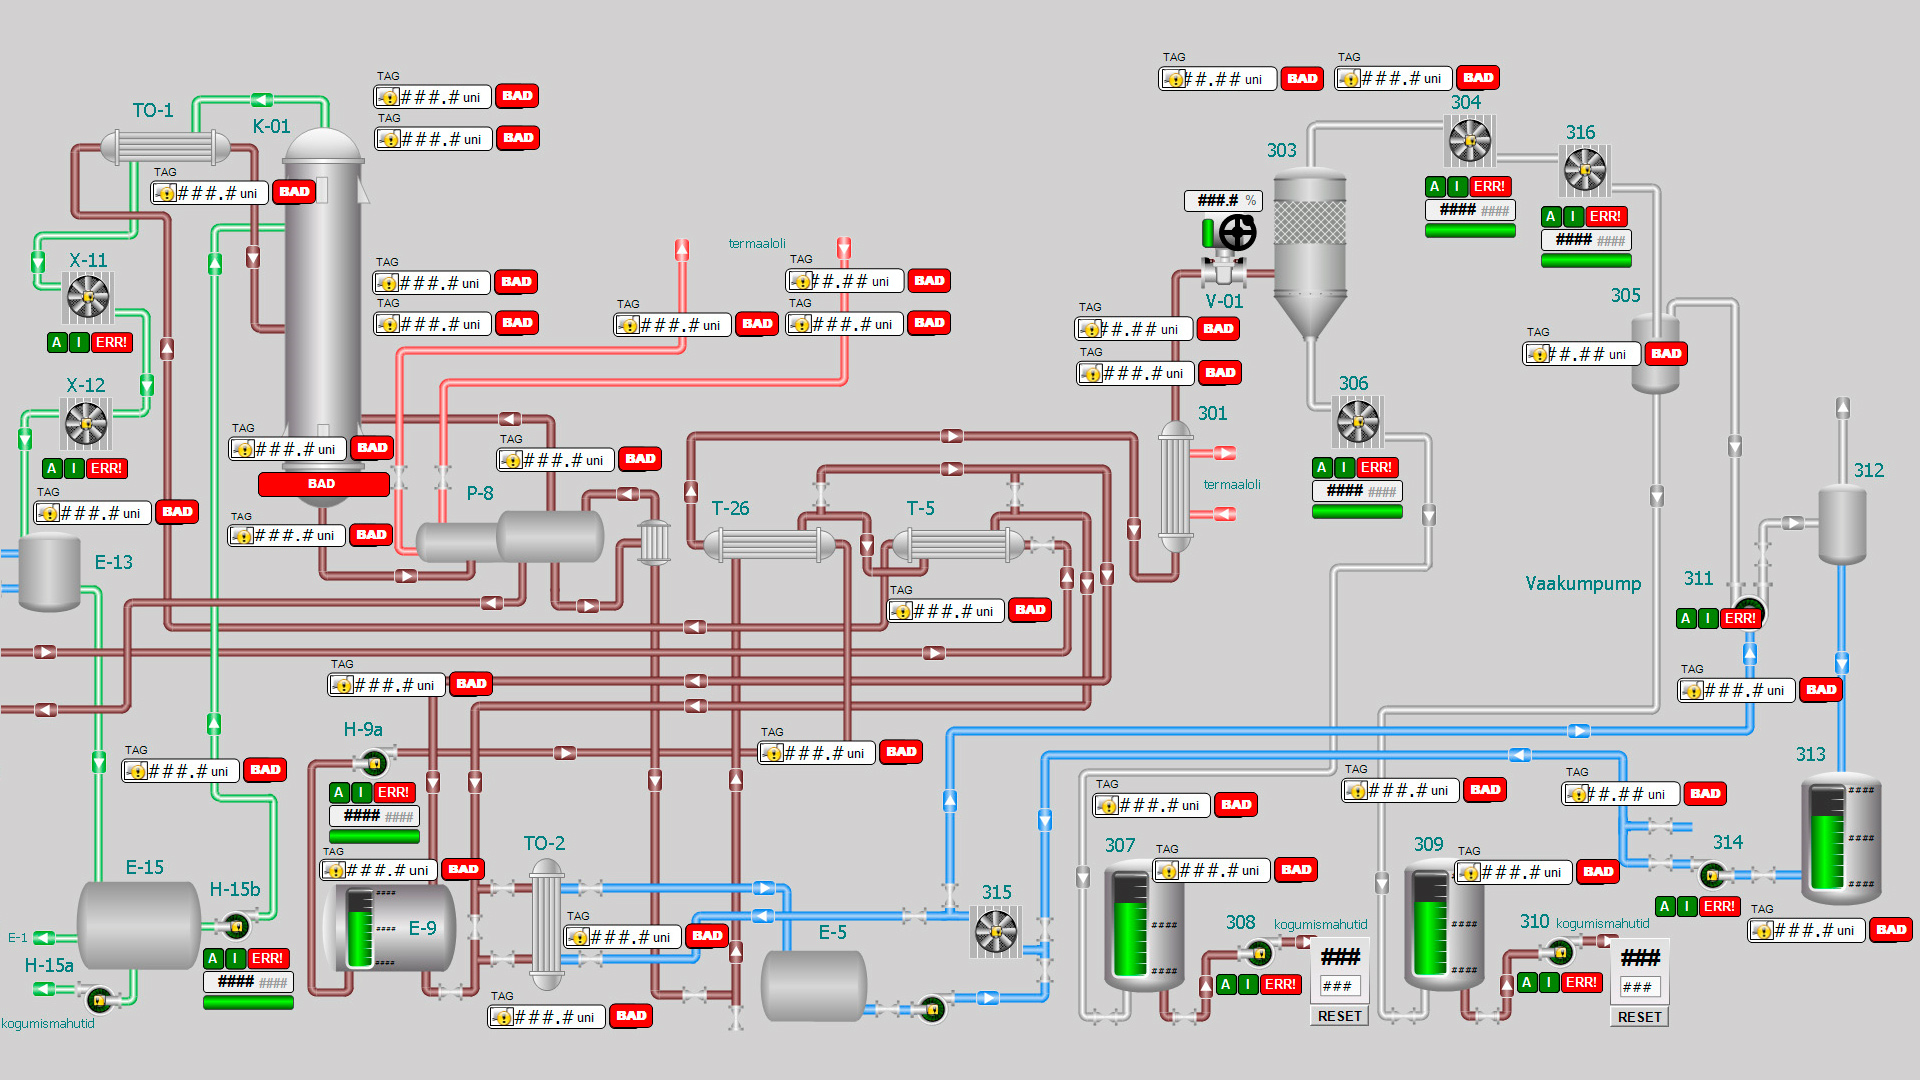Set X-11 fan to A mode
Image resolution: width=1920 pixels, height=1080 pixels.
pyautogui.click(x=57, y=342)
